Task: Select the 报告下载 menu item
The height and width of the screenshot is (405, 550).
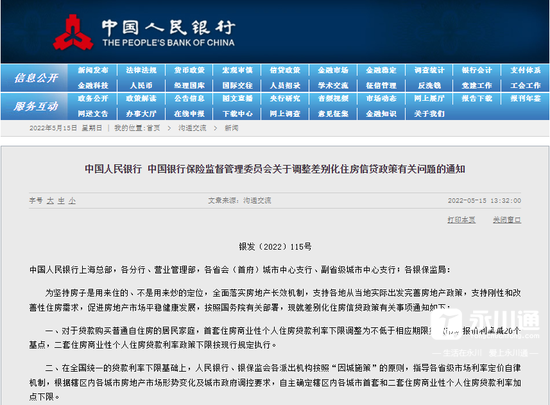Action: [477, 99]
